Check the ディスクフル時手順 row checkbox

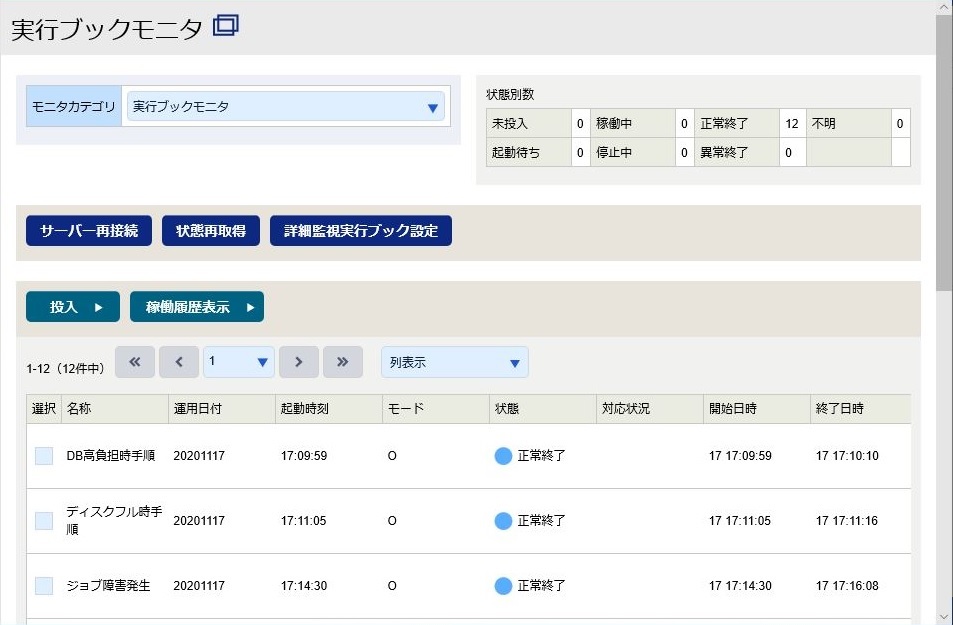point(44,521)
